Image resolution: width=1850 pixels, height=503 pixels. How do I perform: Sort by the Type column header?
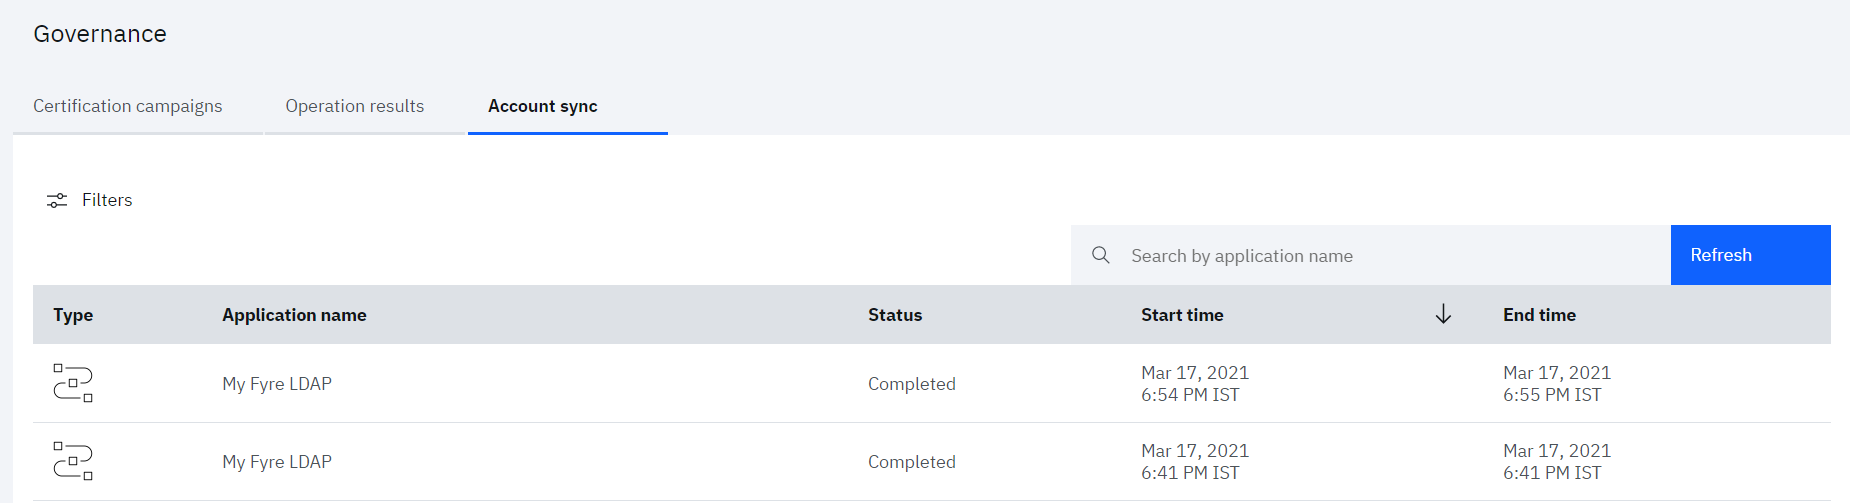click(x=73, y=315)
